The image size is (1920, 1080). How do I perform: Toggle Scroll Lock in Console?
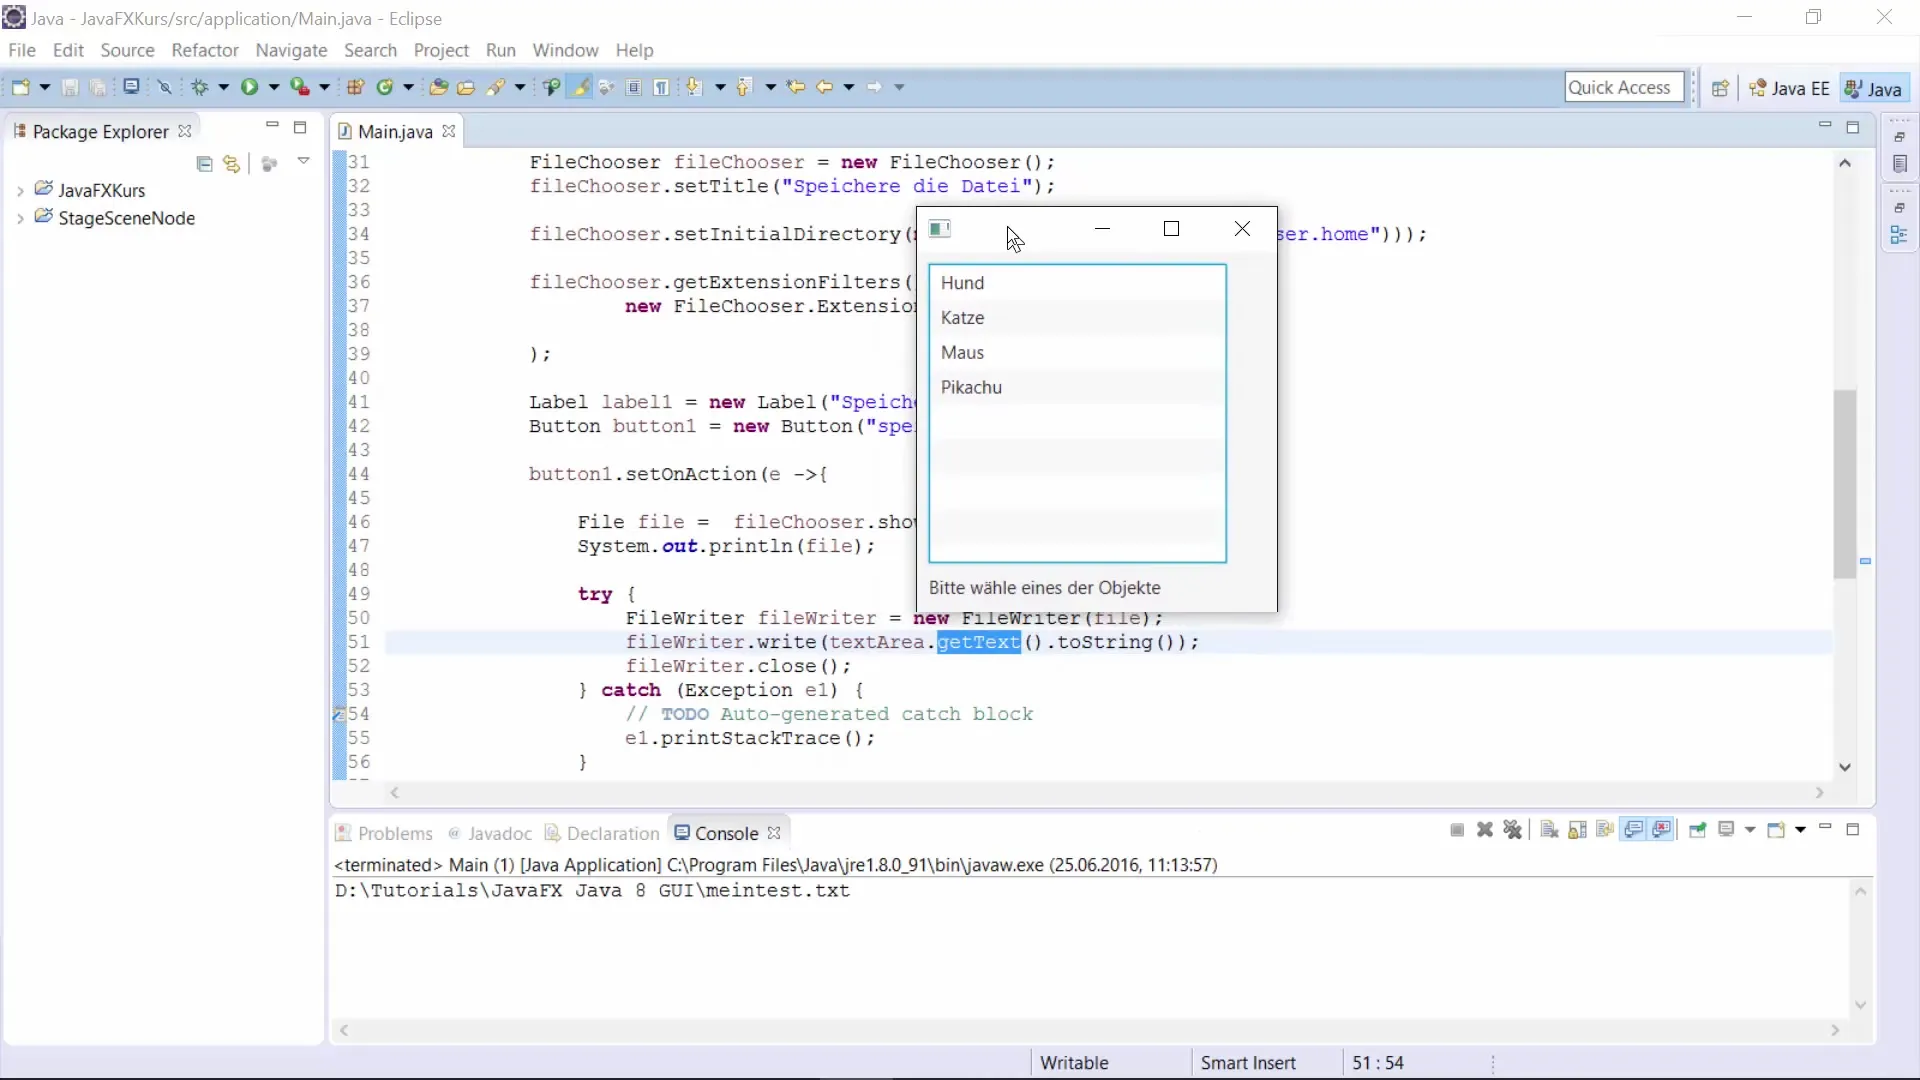pos(1577,830)
